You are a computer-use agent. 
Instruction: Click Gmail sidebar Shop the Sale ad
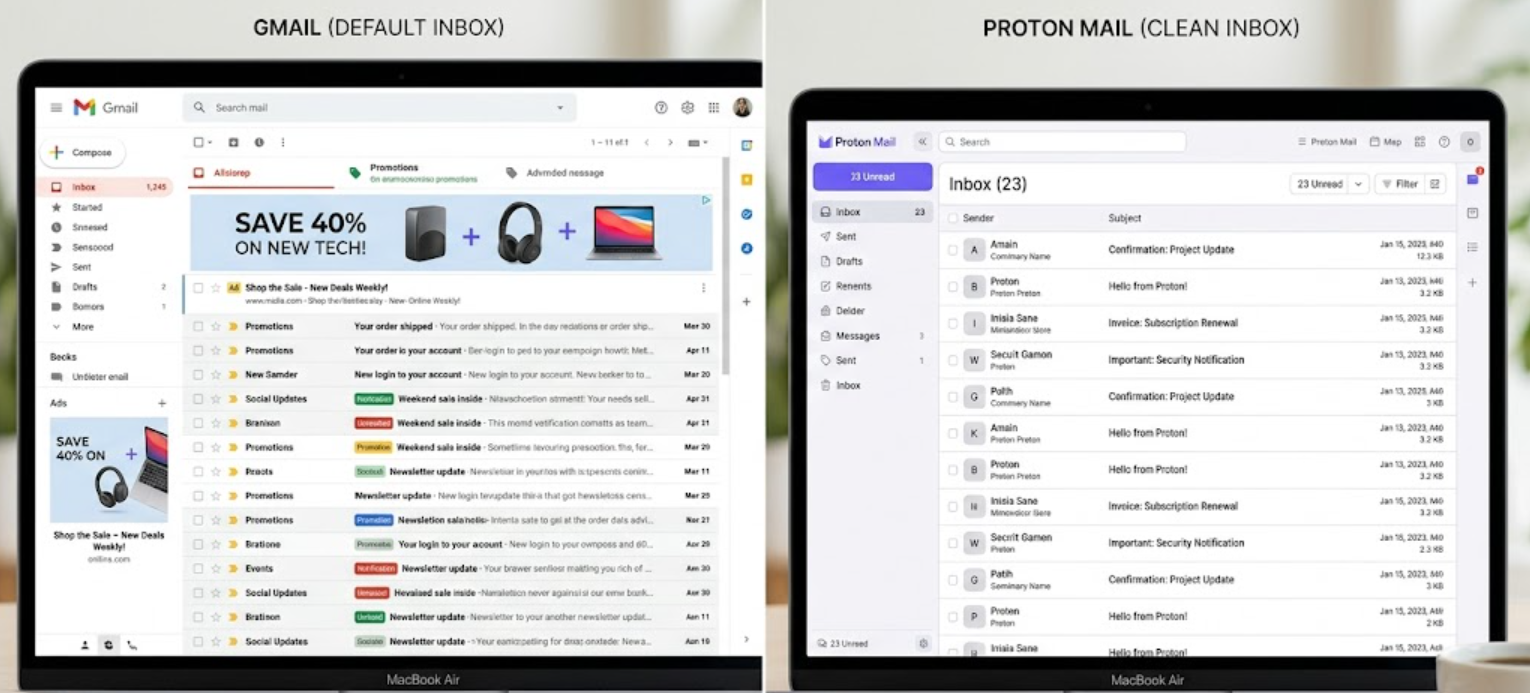[109, 490]
